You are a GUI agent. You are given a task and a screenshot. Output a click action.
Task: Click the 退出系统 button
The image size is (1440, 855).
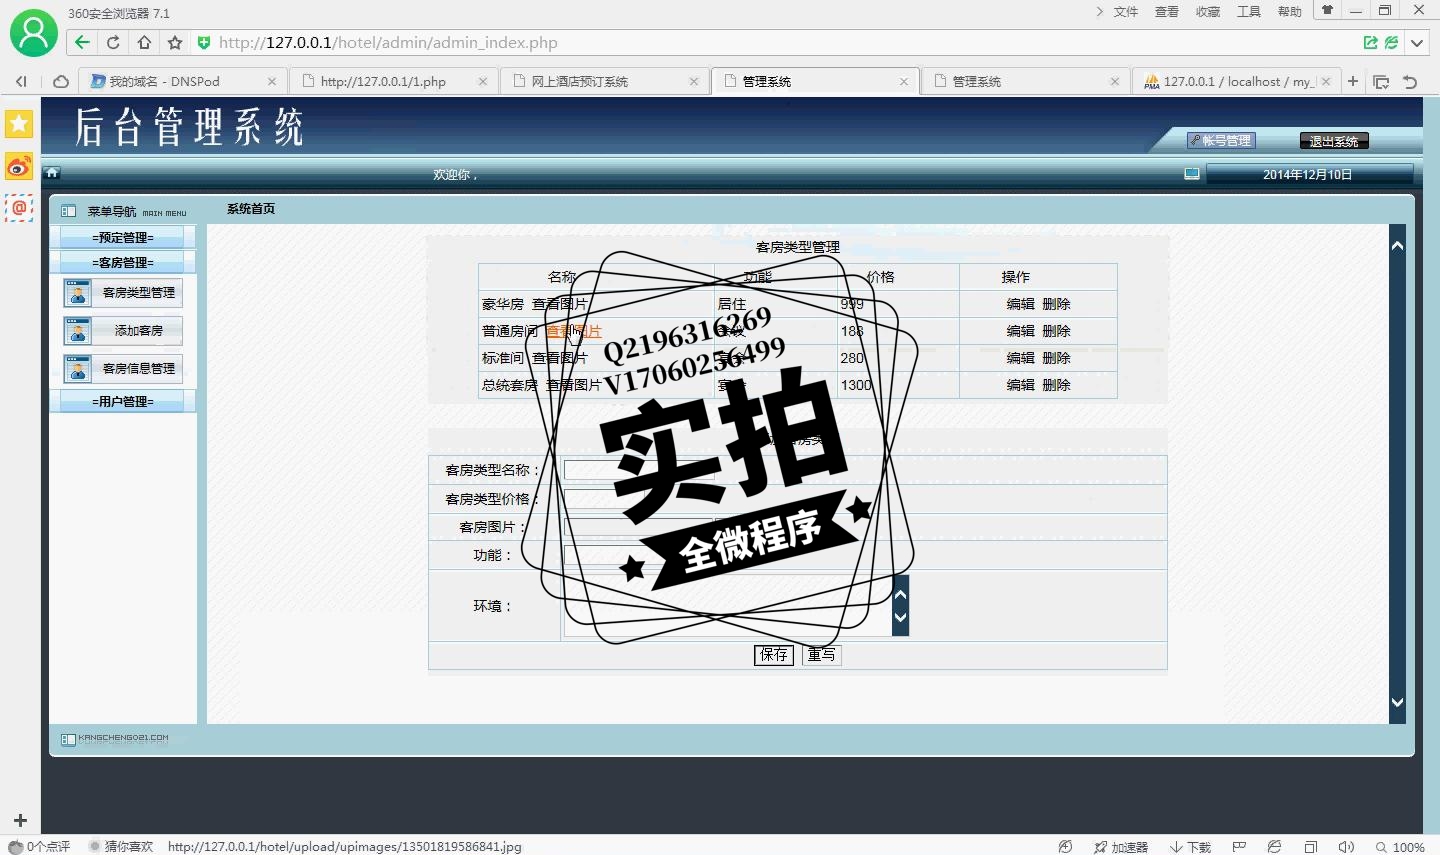click(x=1334, y=141)
